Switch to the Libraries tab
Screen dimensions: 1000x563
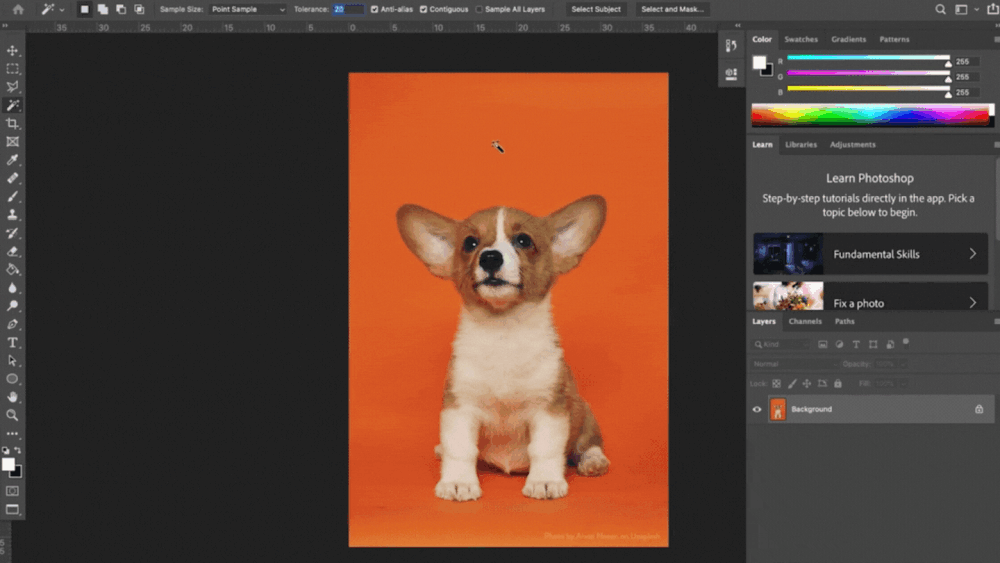click(x=801, y=145)
